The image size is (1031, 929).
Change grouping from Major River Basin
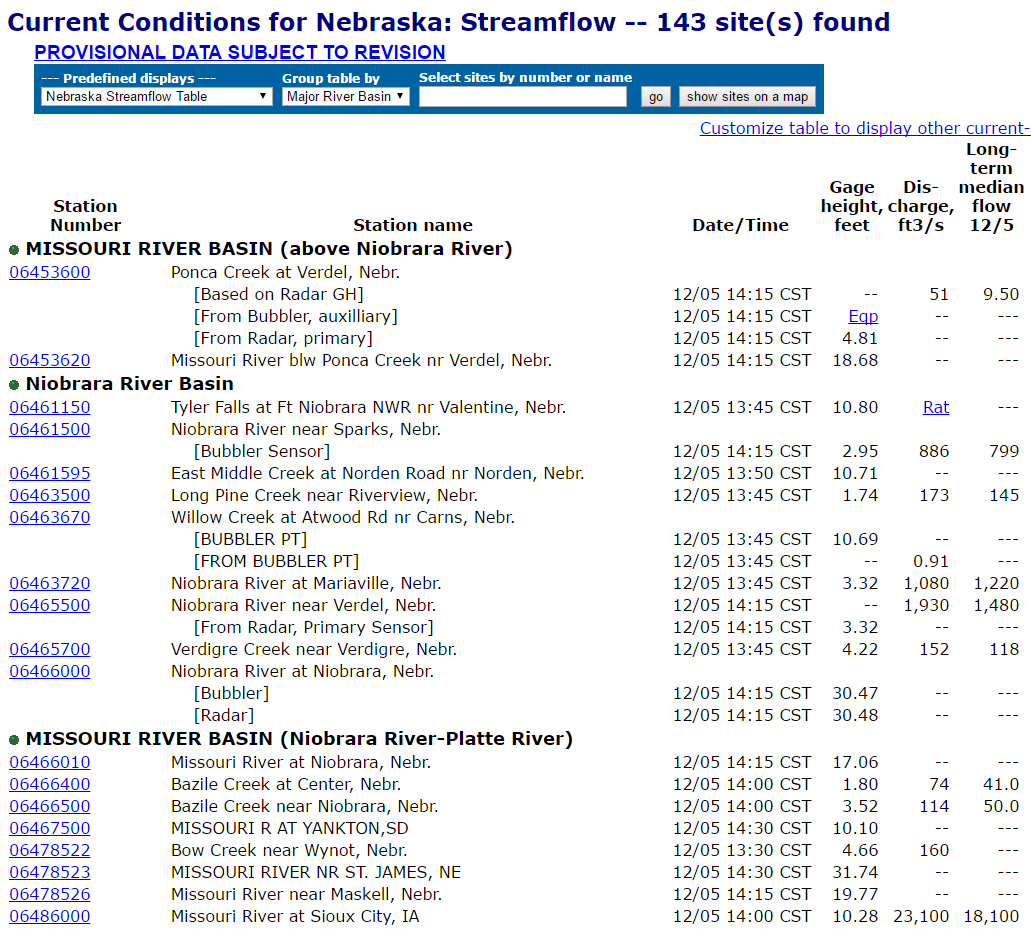345,96
